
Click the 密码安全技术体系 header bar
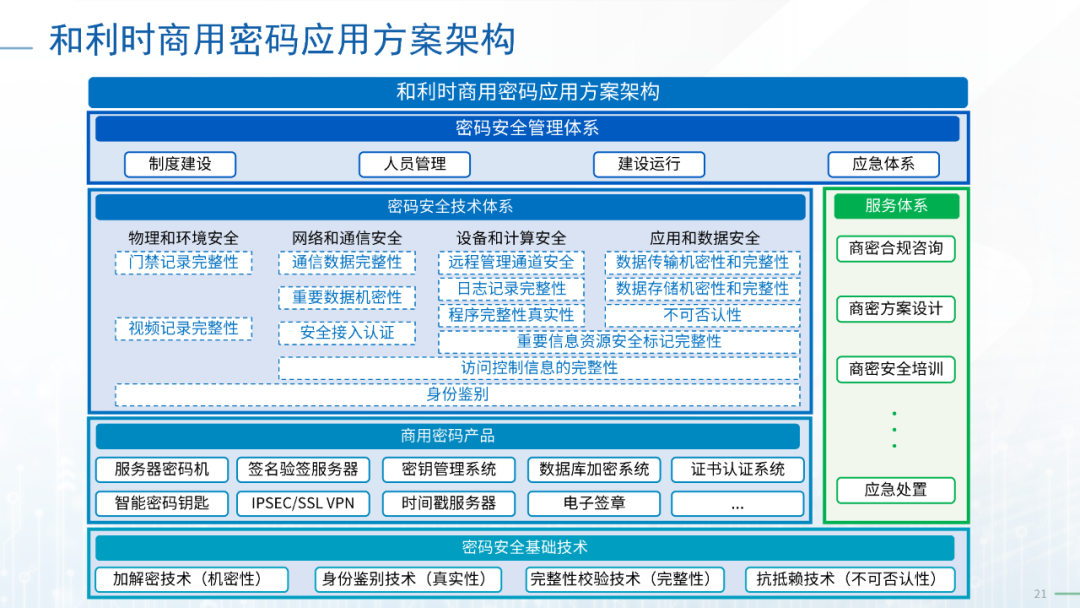[x=450, y=207]
